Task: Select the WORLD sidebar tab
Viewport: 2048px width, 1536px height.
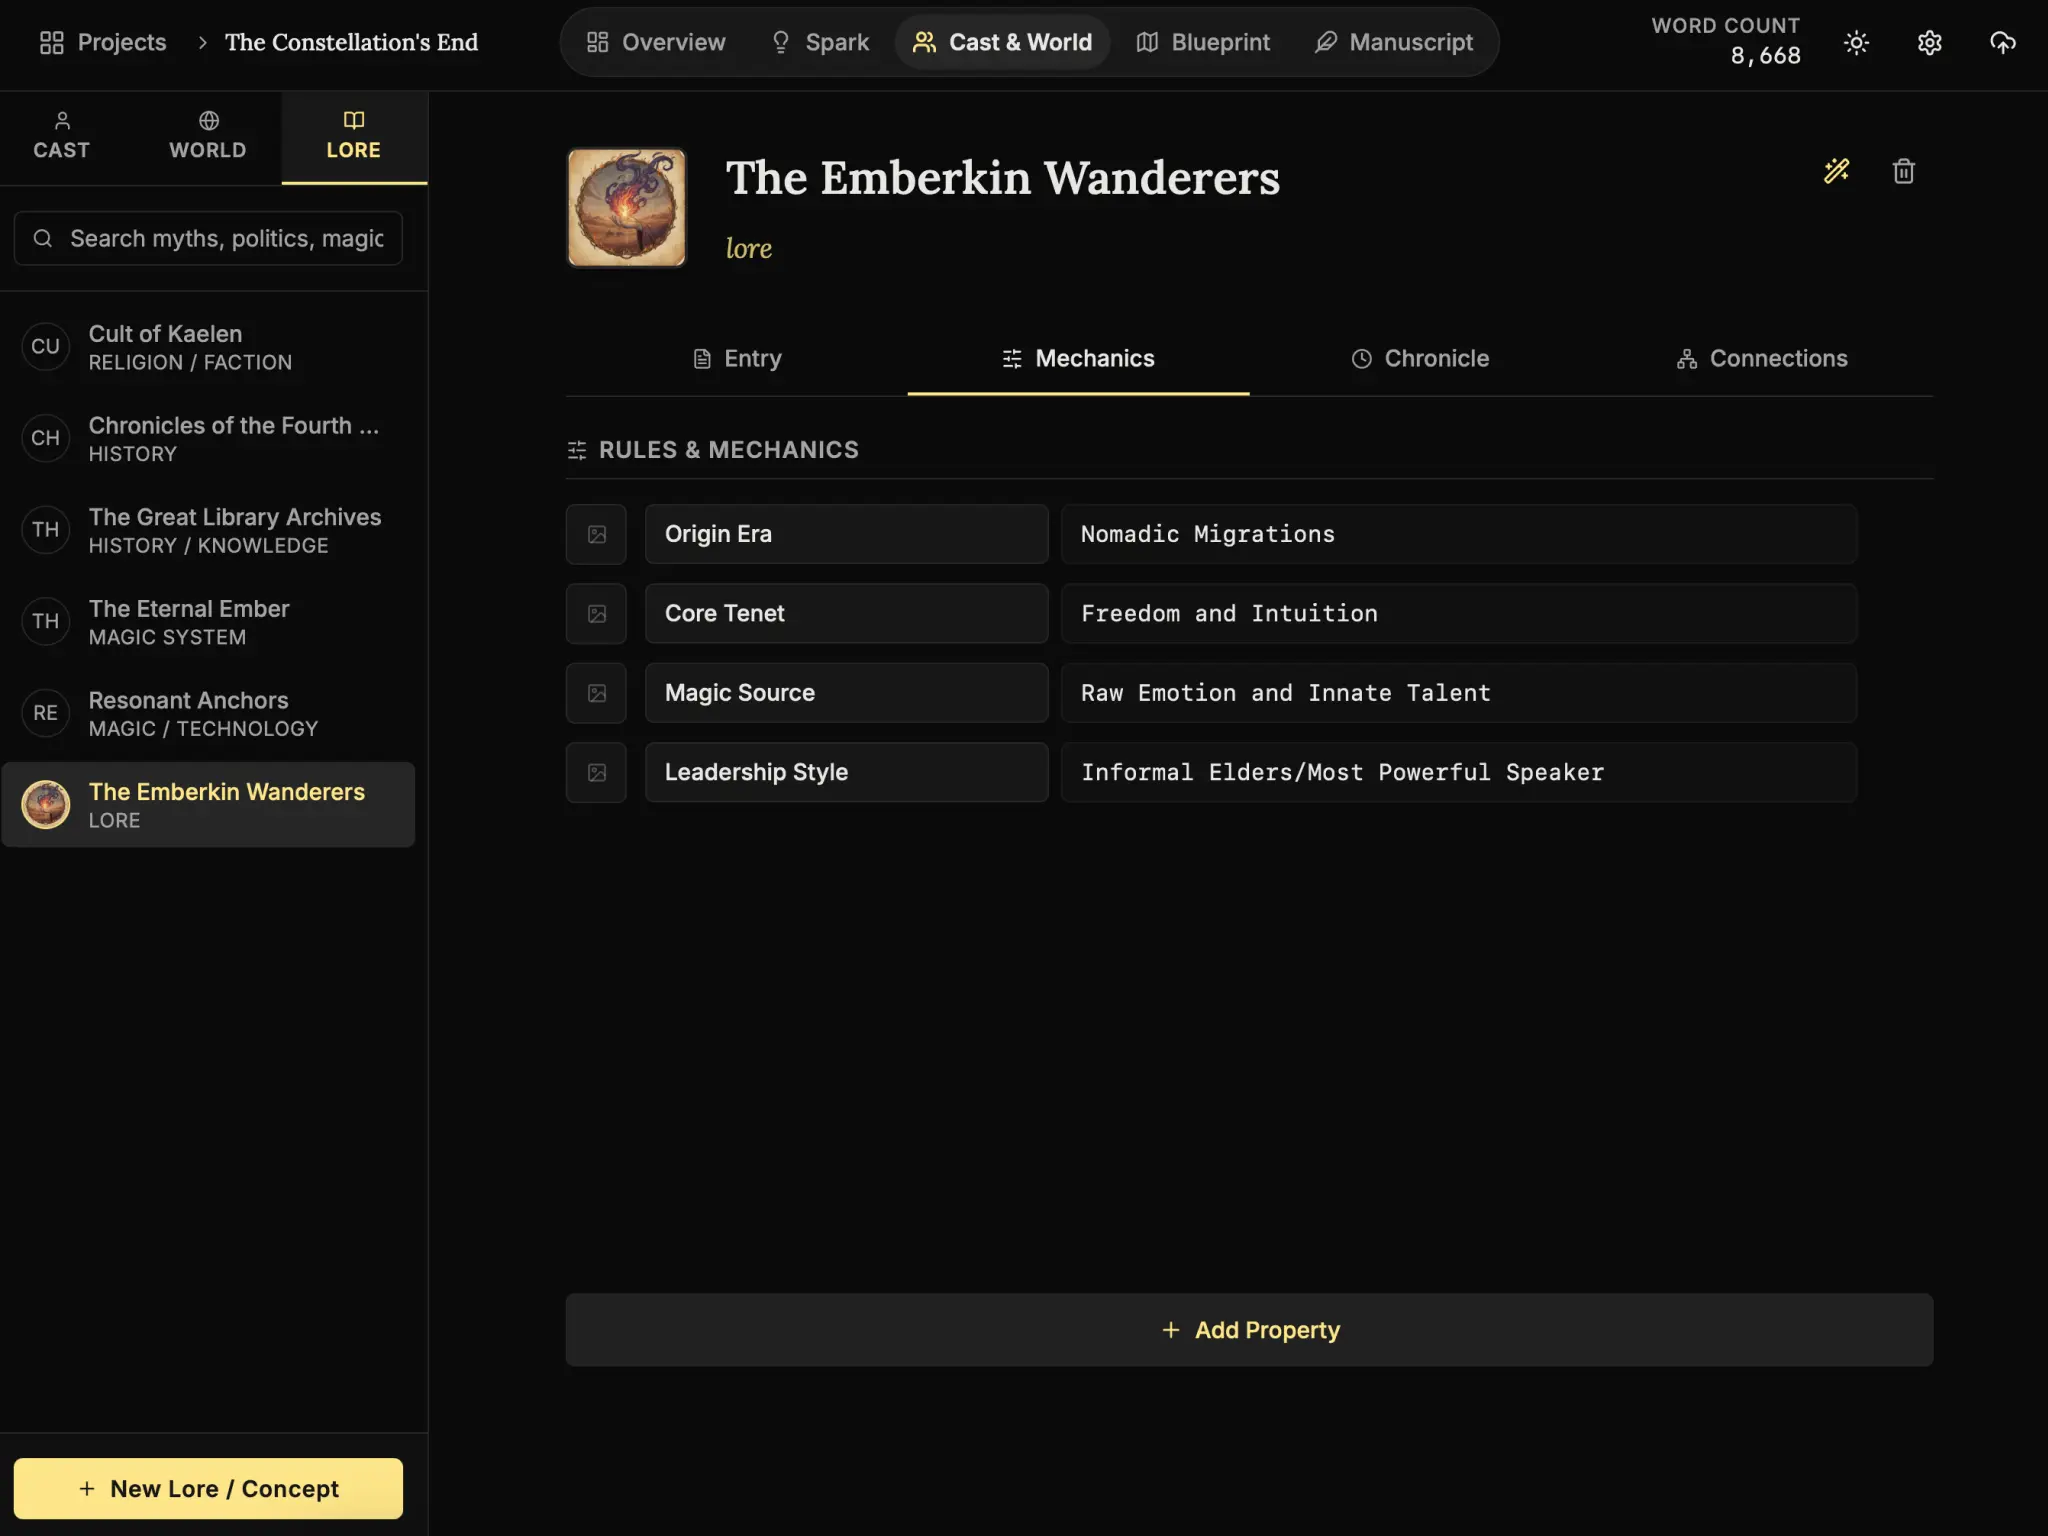Action: tap(208, 136)
